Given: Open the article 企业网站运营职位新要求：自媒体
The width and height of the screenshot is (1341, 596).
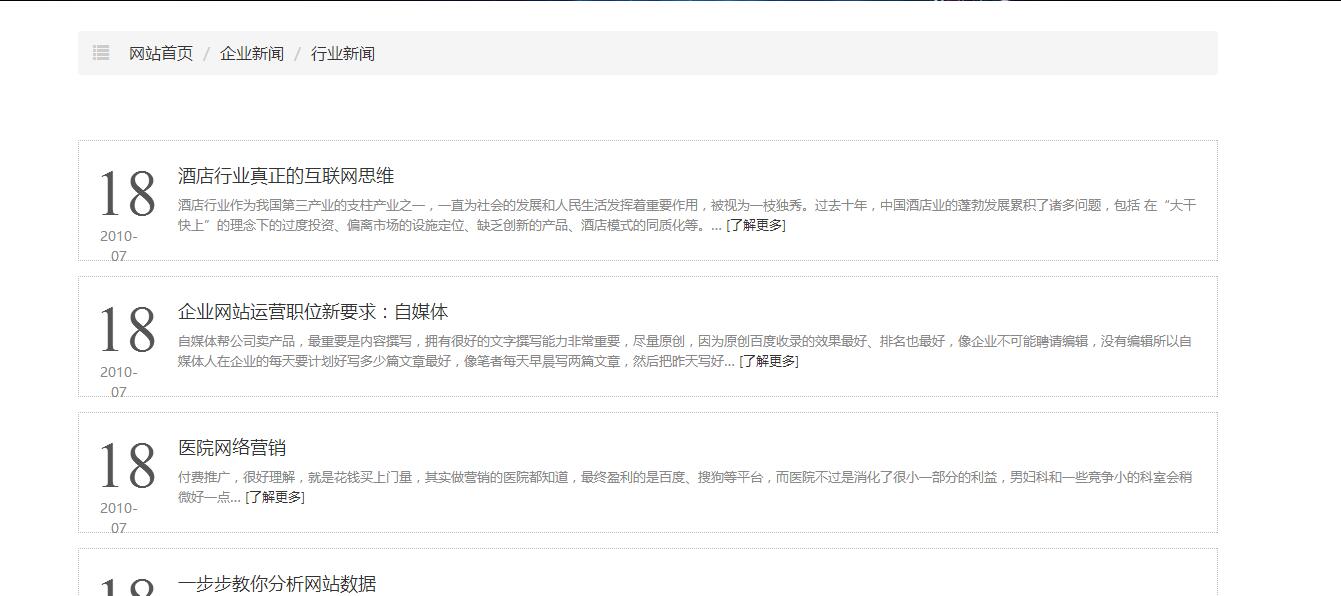Looking at the screenshot, I should pos(313,312).
